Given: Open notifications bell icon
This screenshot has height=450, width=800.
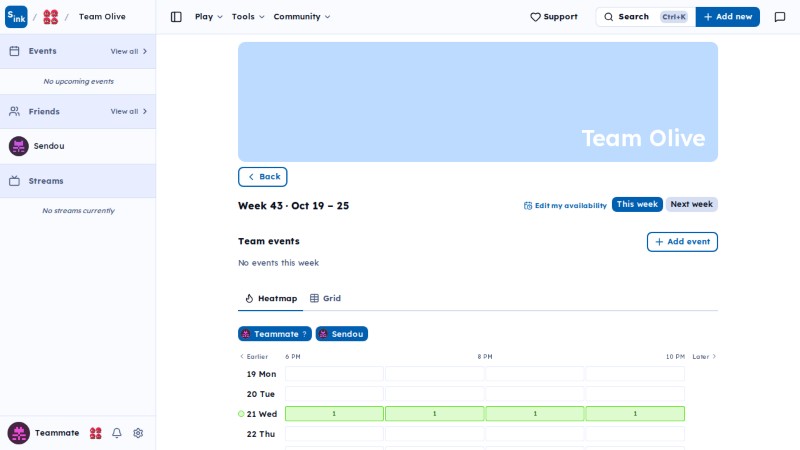Looking at the screenshot, I should pos(117,433).
